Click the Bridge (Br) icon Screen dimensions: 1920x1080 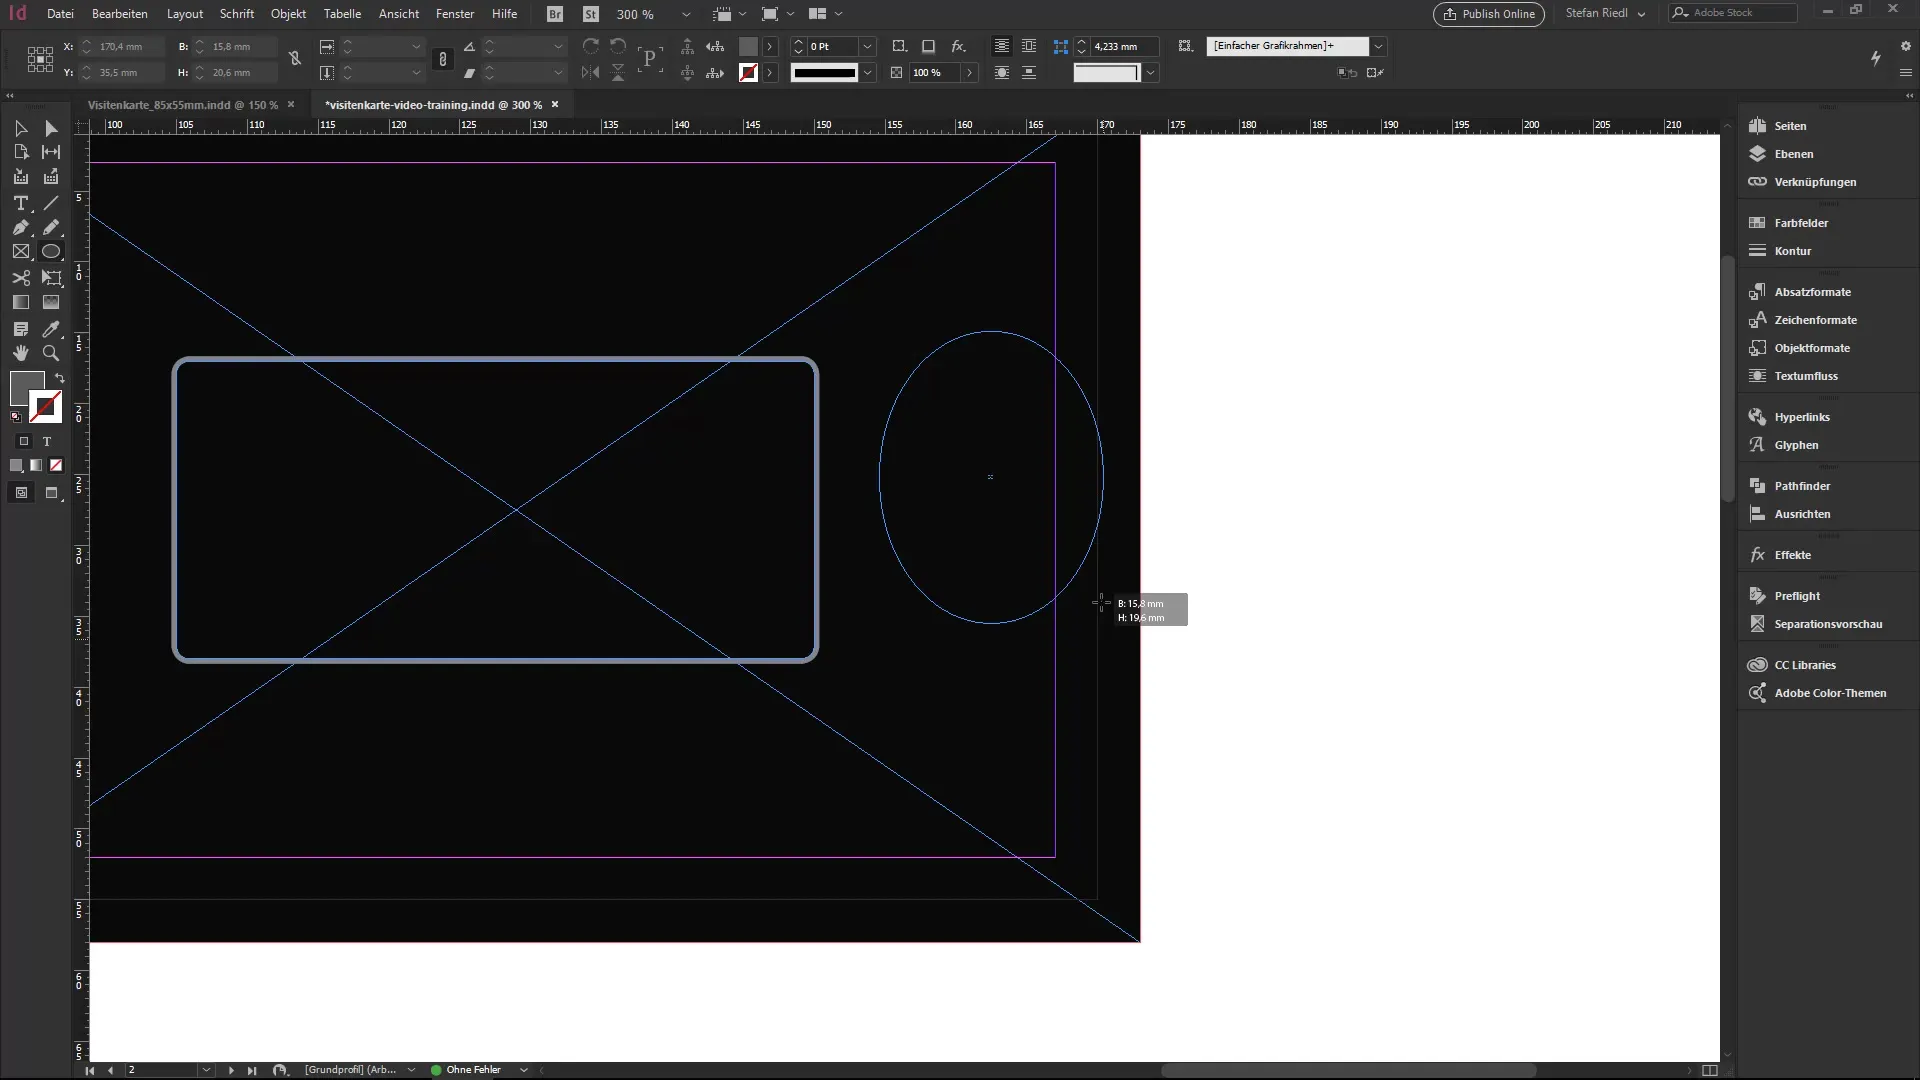(x=555, y=14)
